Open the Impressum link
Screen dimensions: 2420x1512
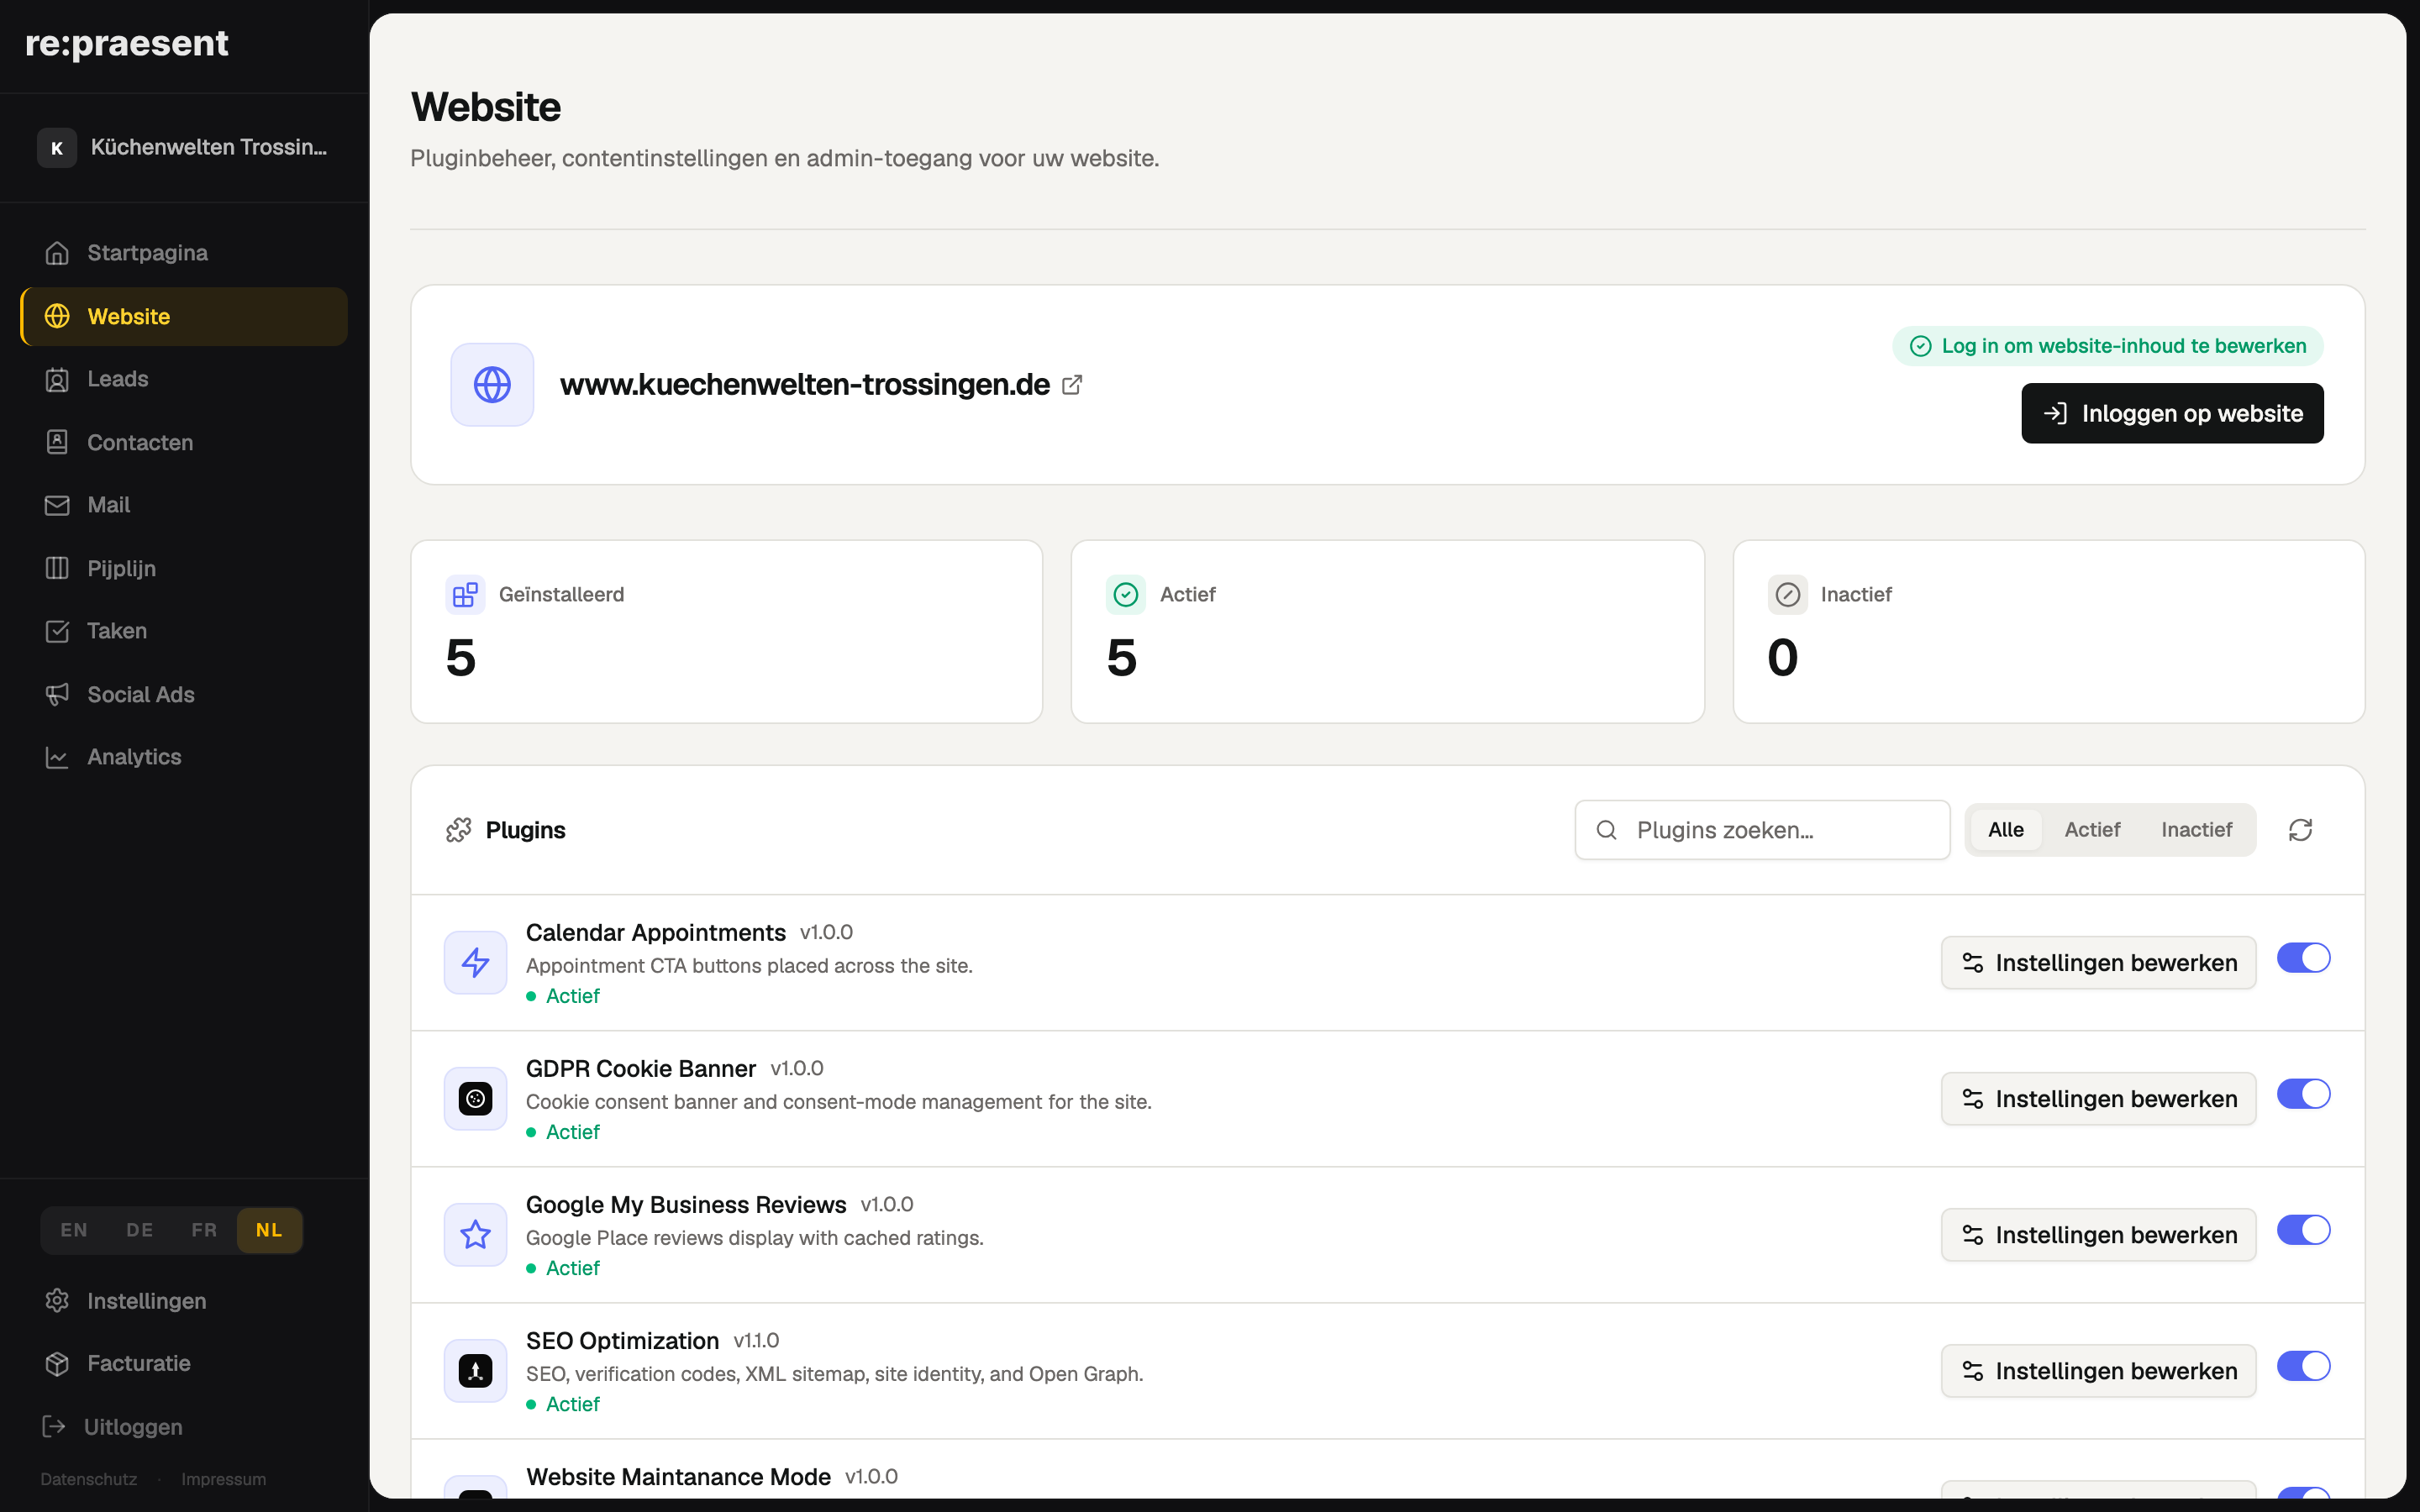(224, 1479)
